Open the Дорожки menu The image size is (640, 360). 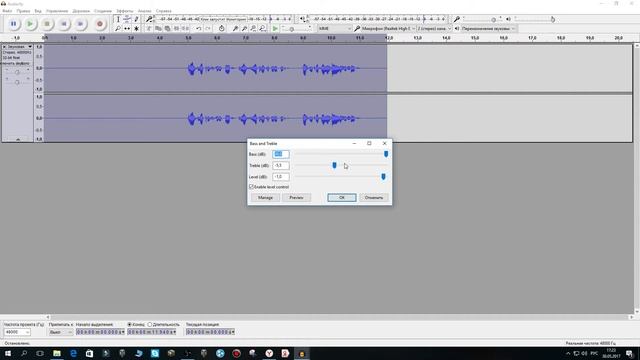(x=81, y=11)
